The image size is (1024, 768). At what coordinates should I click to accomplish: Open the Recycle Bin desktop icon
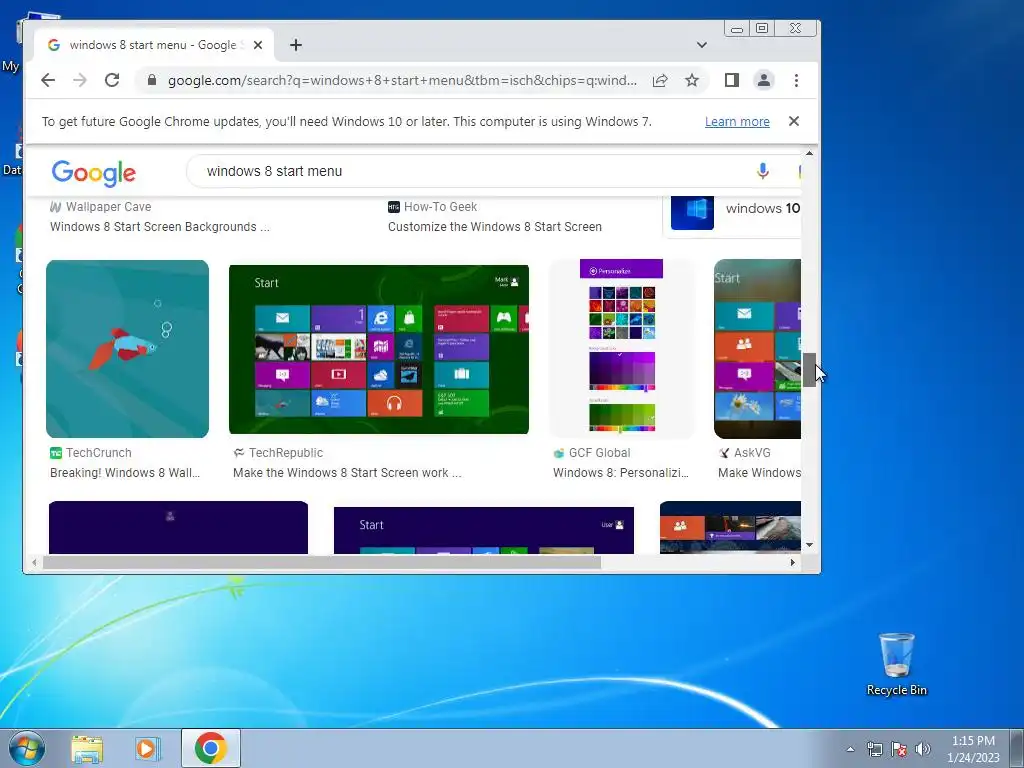(x=897, y=664)
